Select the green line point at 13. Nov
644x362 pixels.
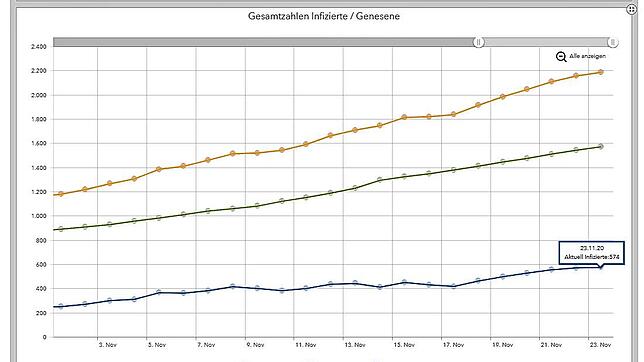(355, 188)
